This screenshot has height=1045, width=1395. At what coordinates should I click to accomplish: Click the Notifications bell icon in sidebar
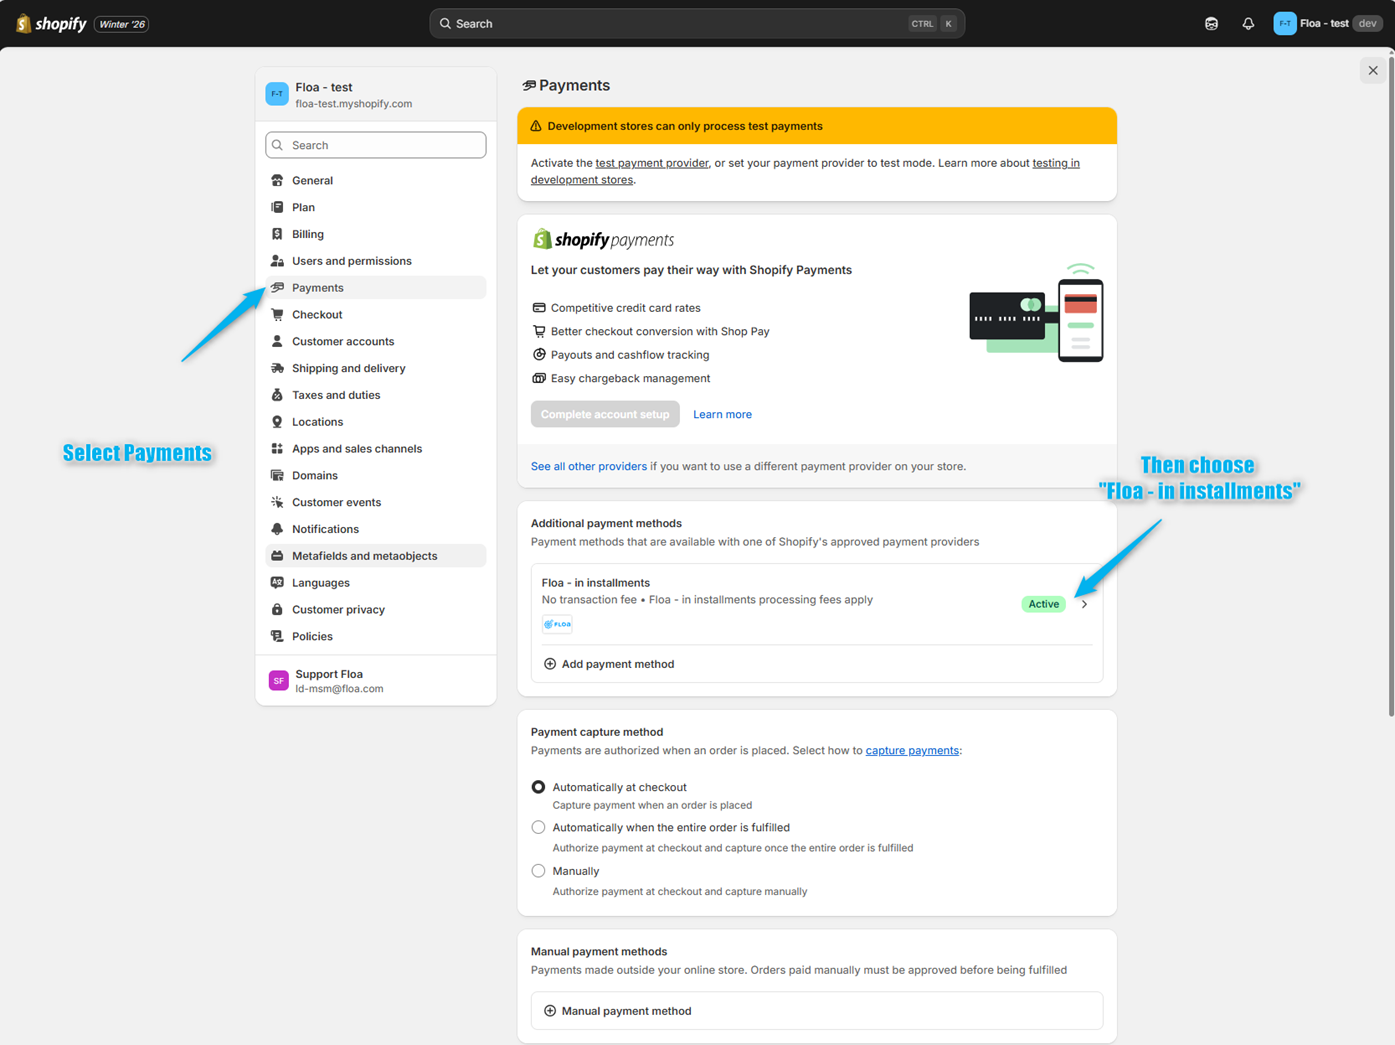point(277,529)
